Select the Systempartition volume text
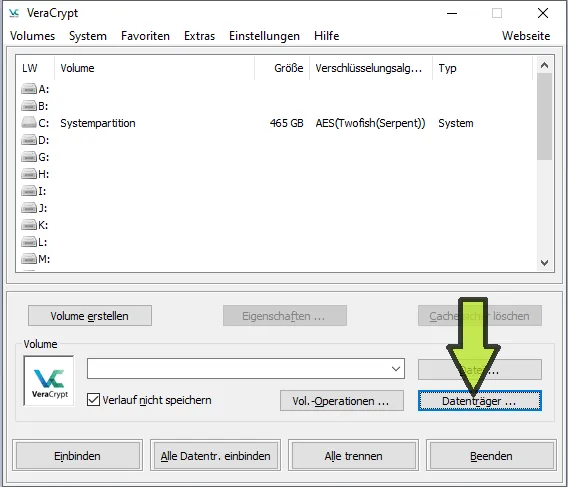The width and height of the screenshot is (568, 487). click(98, 123)
